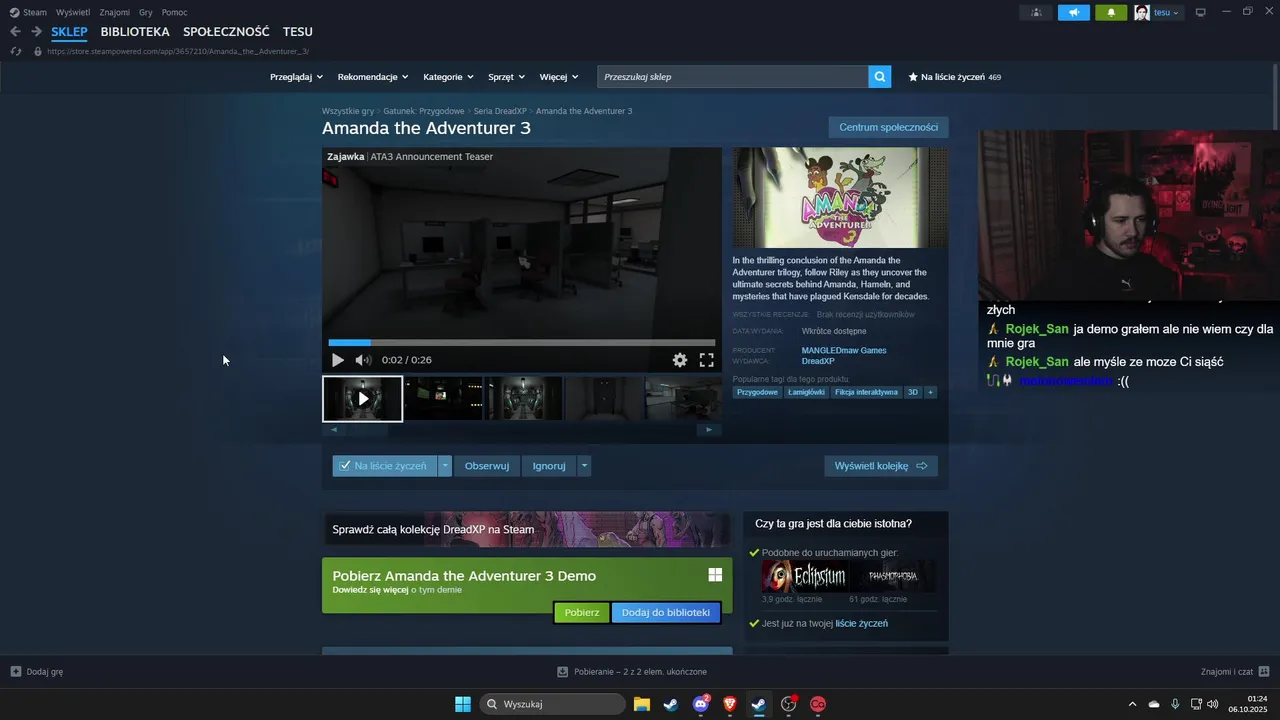Click the search magnifier button

click(880, 76)
